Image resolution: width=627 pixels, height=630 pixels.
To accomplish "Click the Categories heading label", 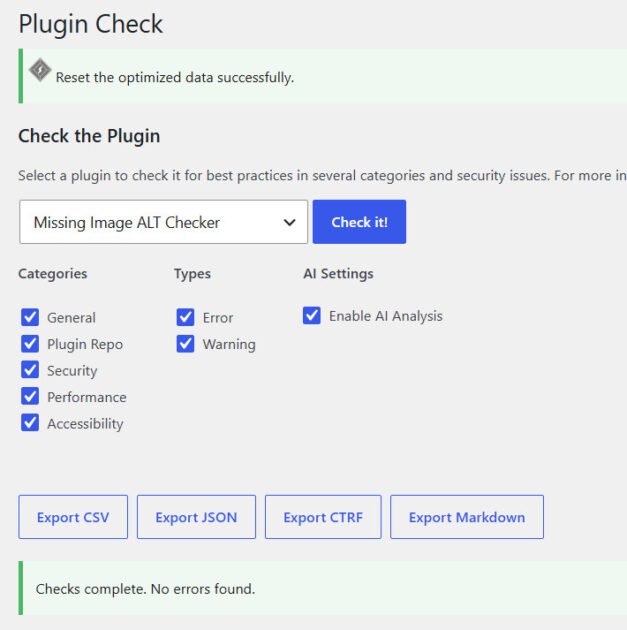I will 53,274.
